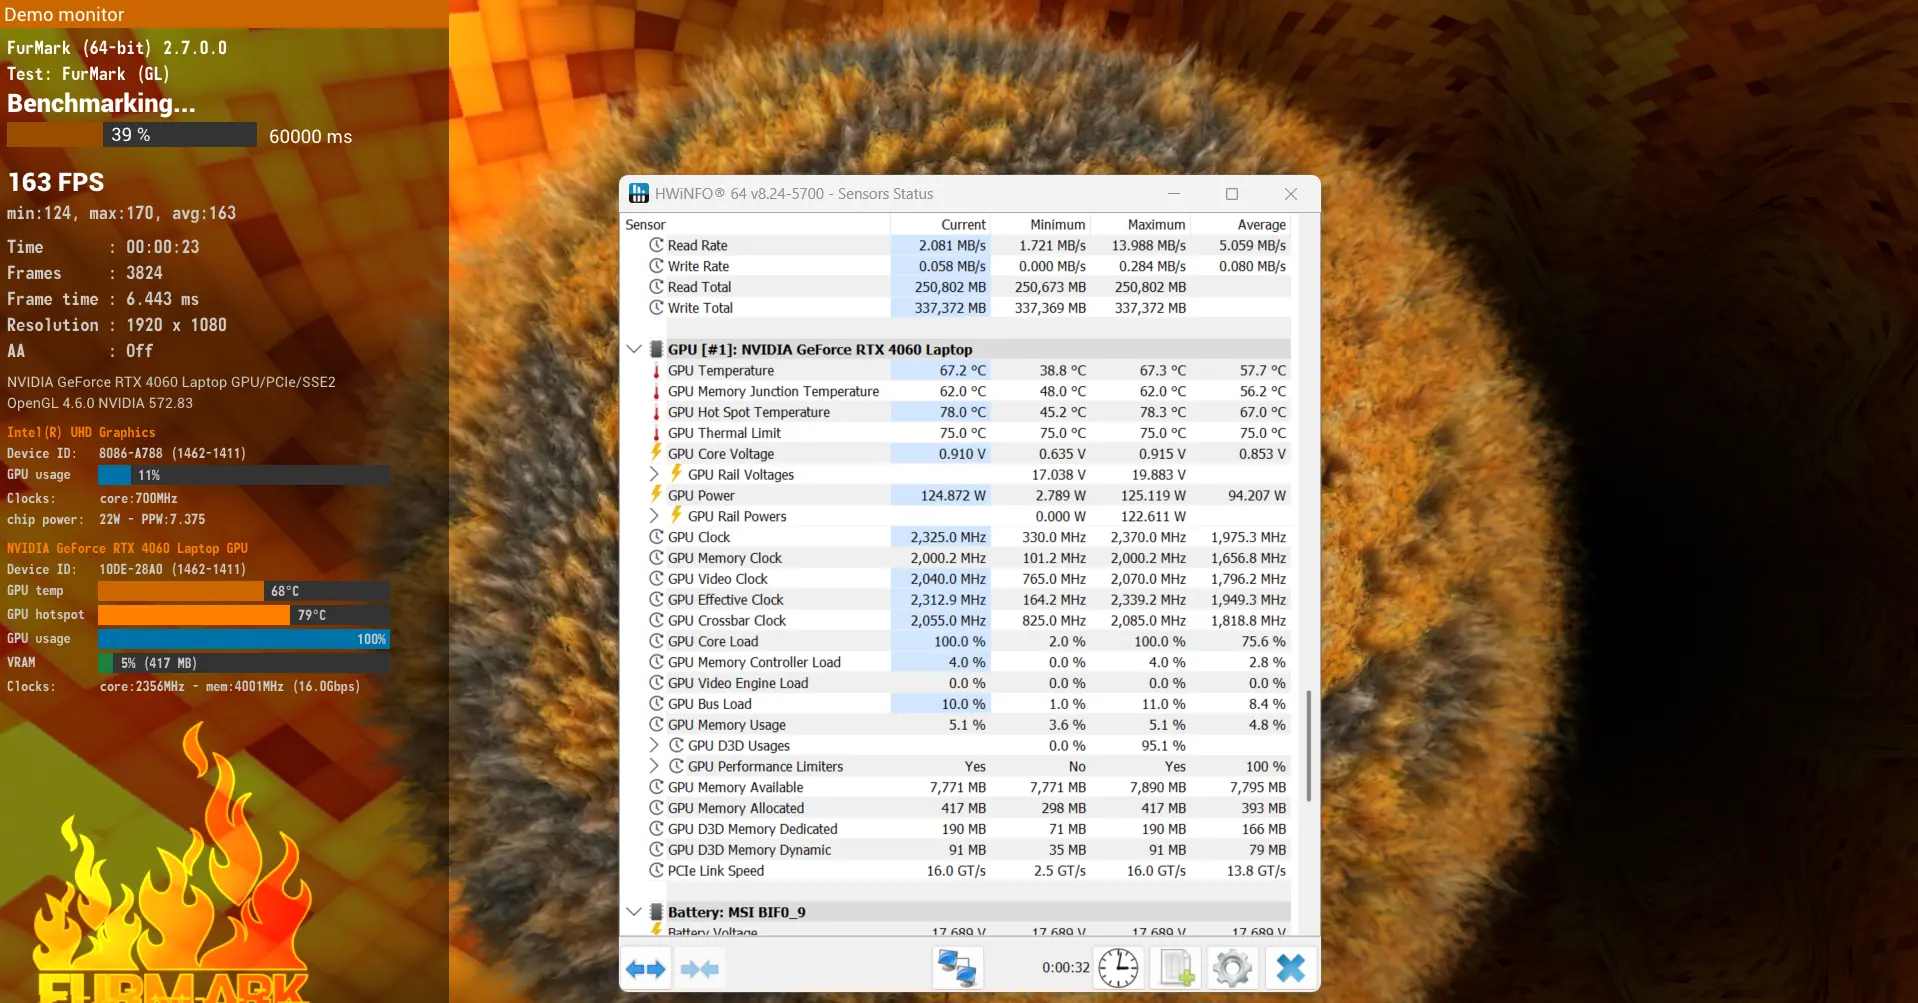1918x1003 pixels.
Task: Open the remote network monitoring icon
Action: 957,968
